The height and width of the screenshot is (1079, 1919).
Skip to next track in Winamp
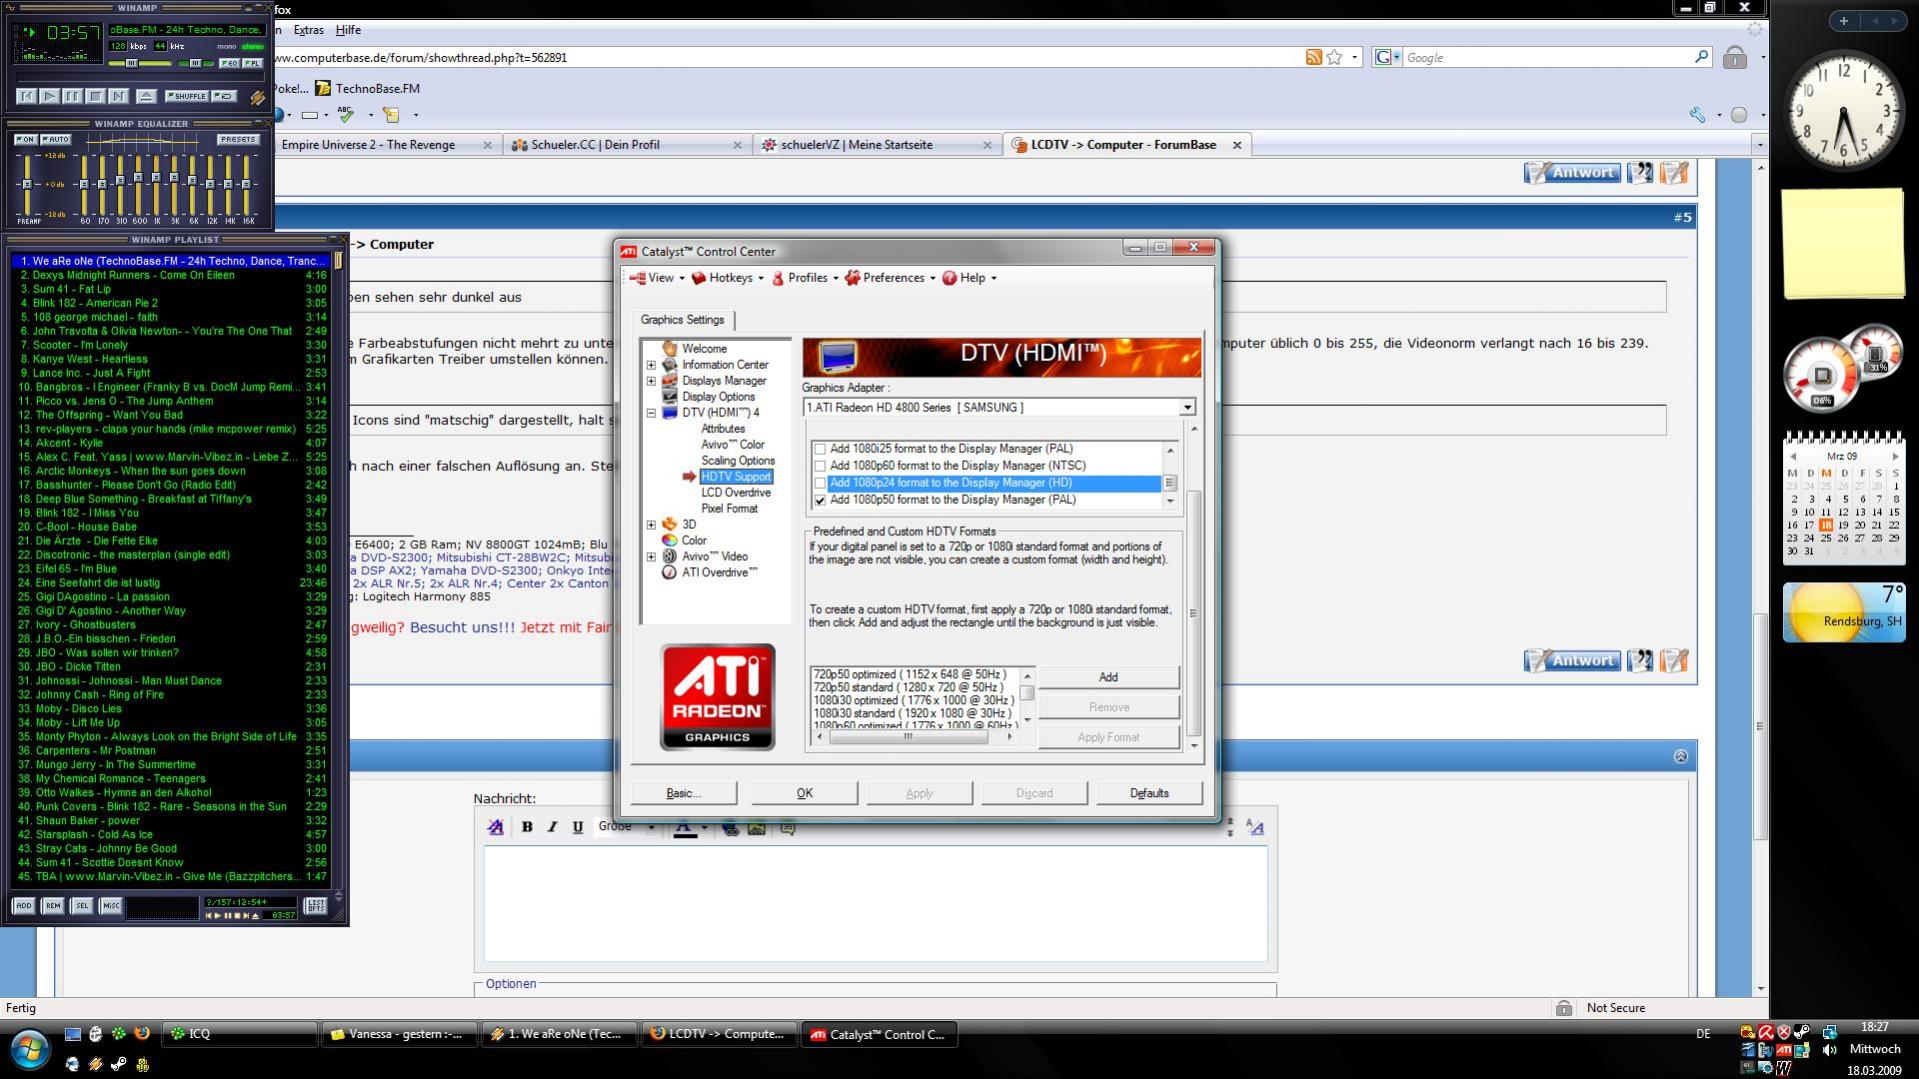point(118,96)
